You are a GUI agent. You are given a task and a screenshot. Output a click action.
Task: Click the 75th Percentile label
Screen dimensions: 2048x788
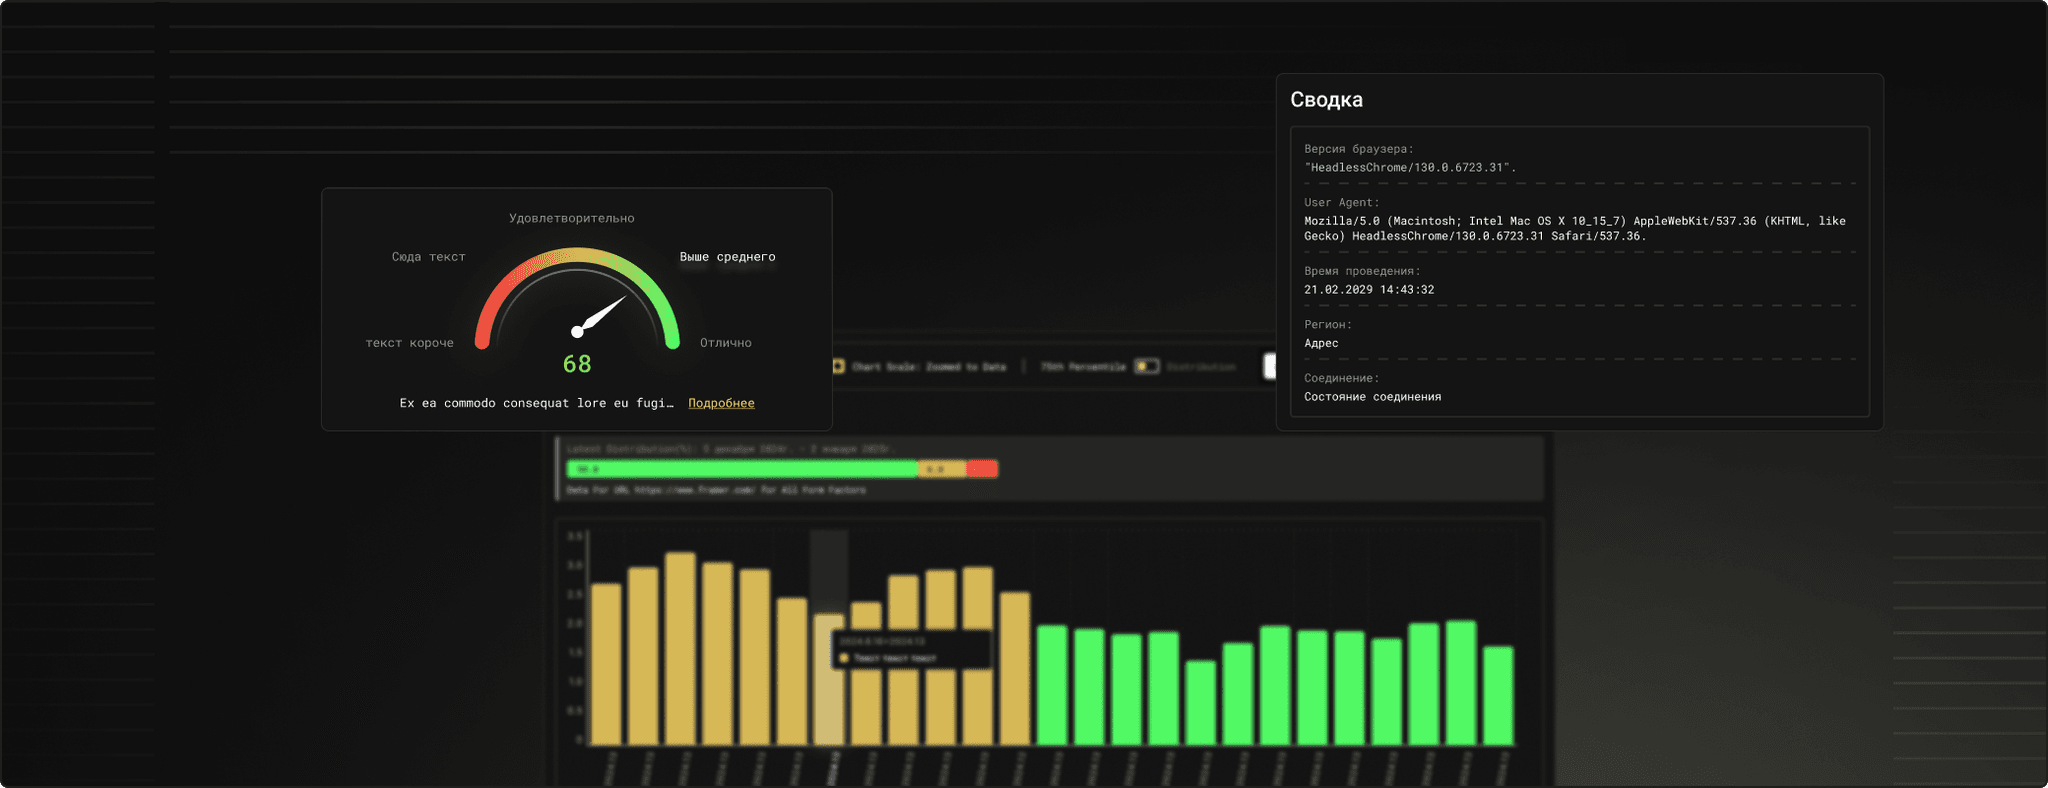[1082, 367]
